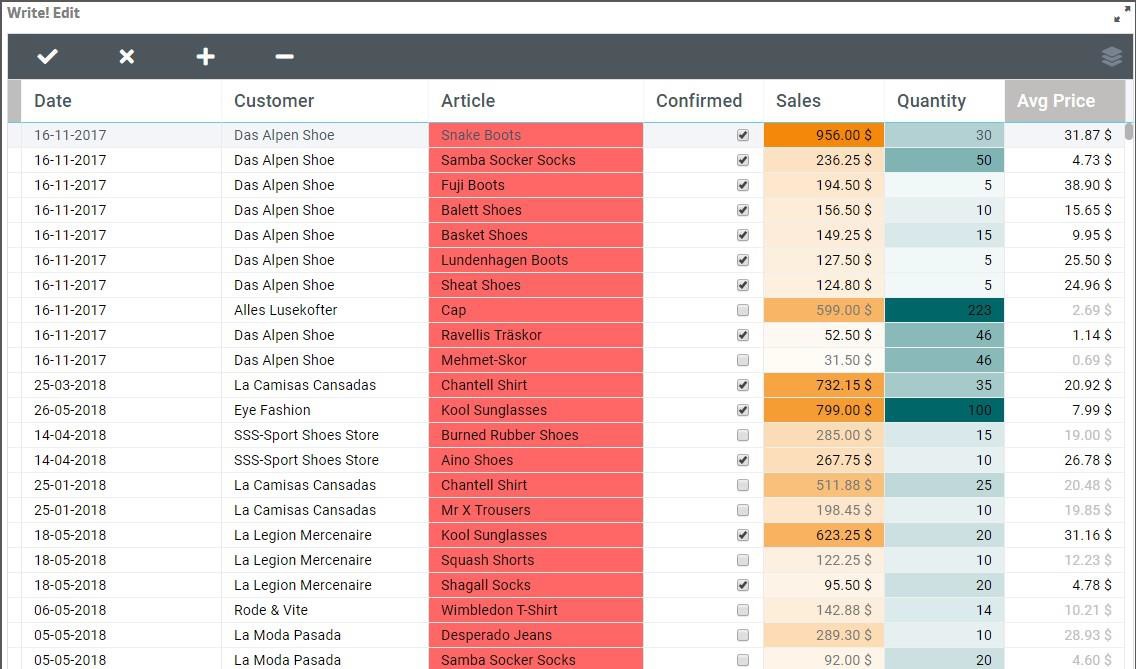1136x669 pixels.
Task: Uncheck Confirmed for Samba Socker Socks 236.25 row
Action: tap(743, 160)
